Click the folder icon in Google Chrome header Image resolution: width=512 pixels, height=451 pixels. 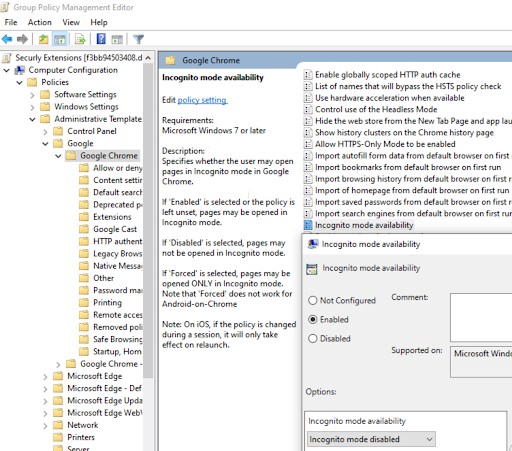(170, 60)
